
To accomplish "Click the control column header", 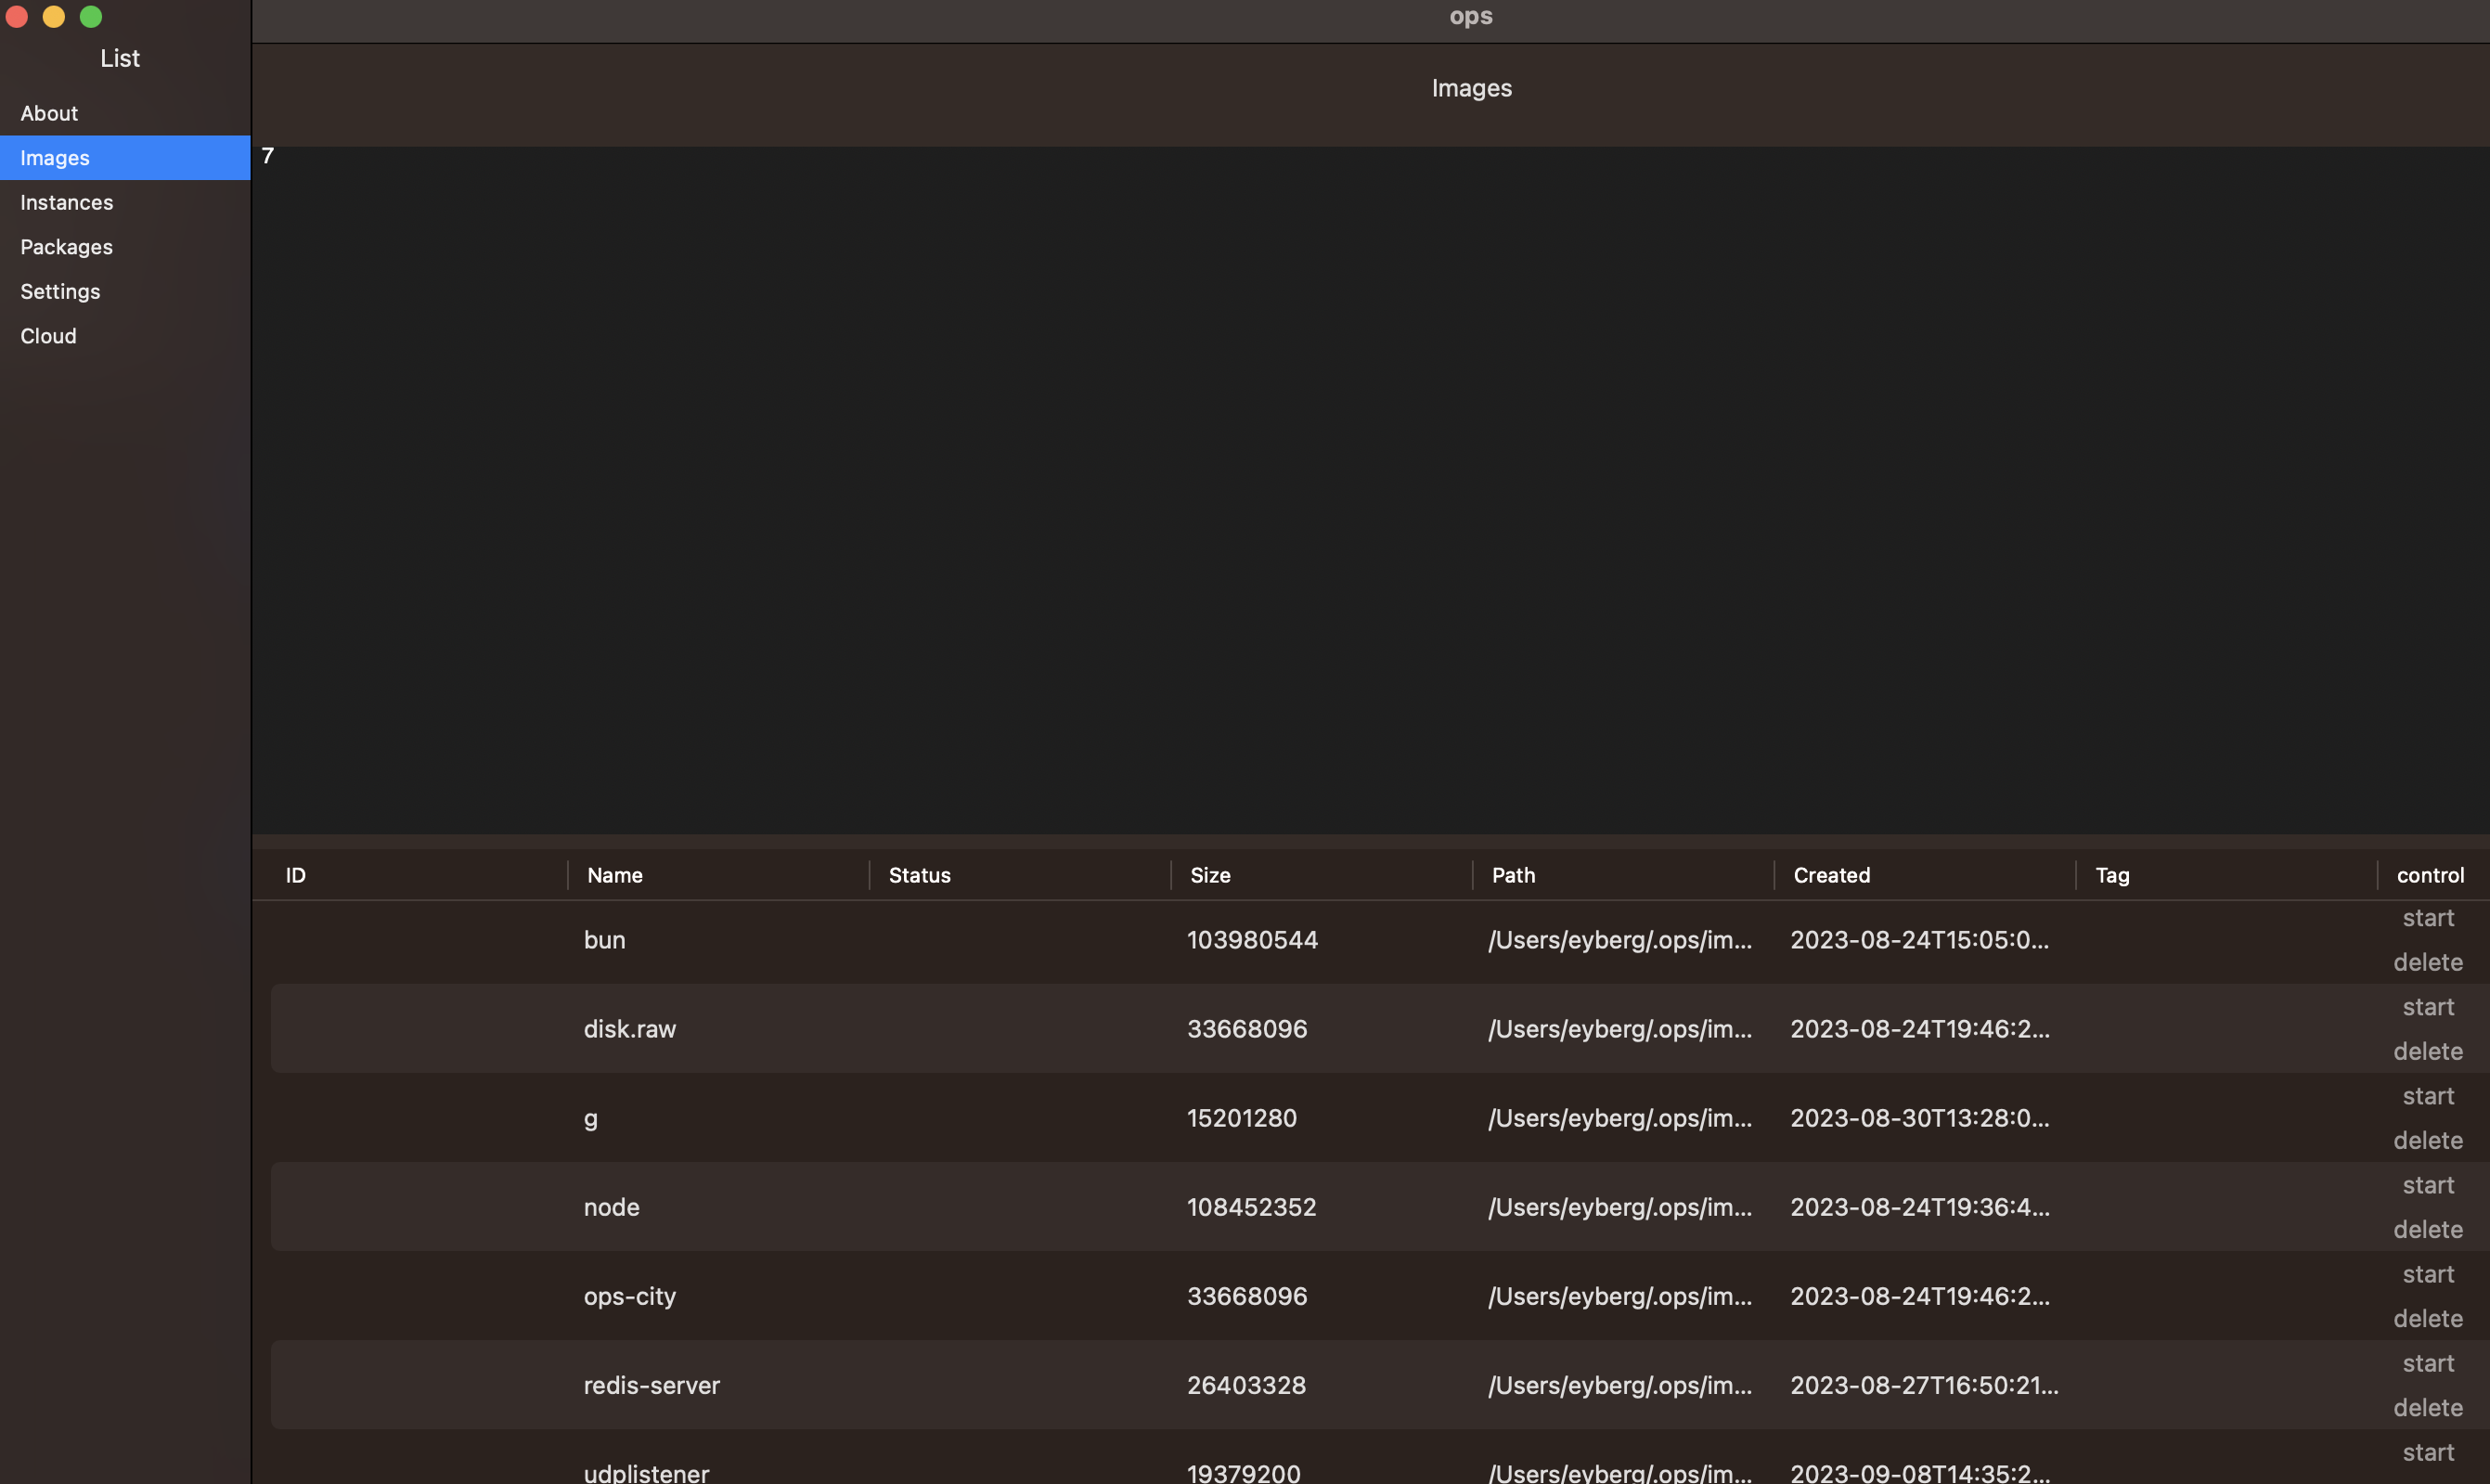I will [x=2430, y=875].
